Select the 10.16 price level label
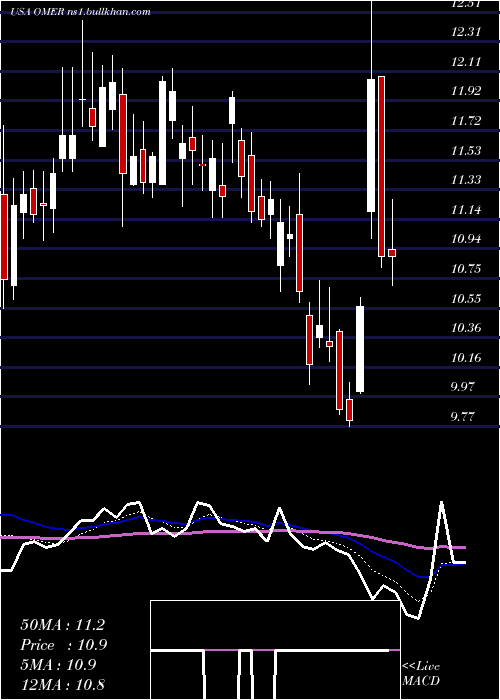This screenshot has width=500, height=700. pyautogui.click(x=468, y=358)
